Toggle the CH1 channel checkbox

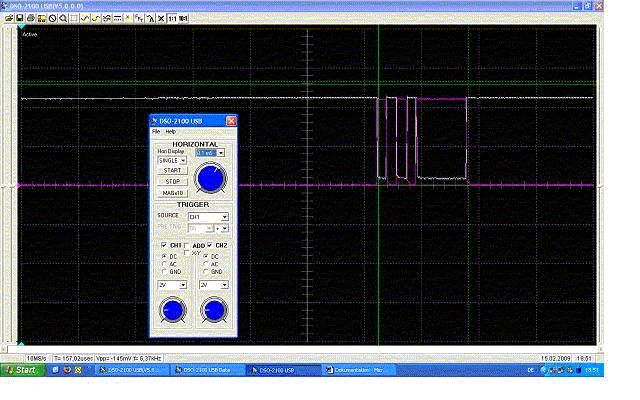pos(164,245)
